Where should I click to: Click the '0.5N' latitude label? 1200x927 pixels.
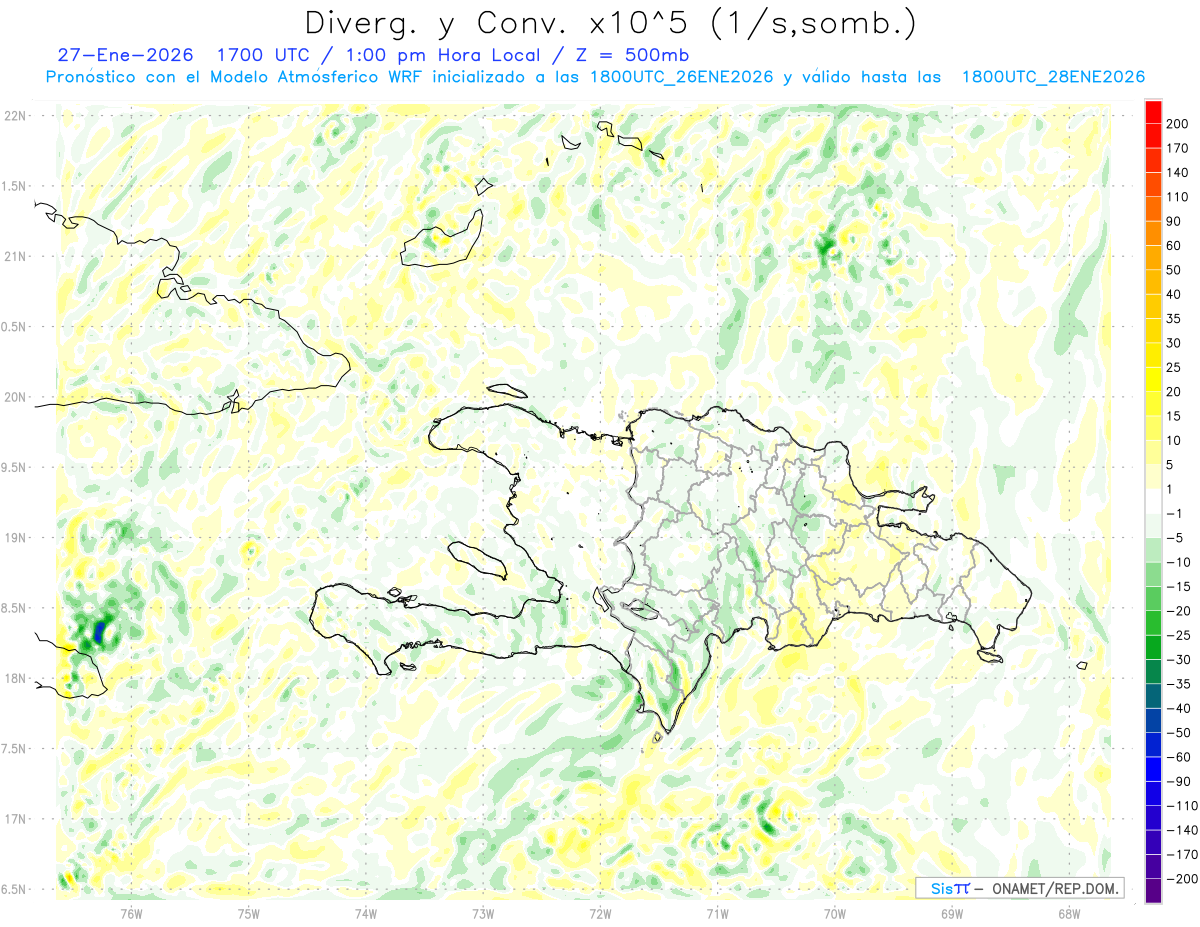(15, 327)
